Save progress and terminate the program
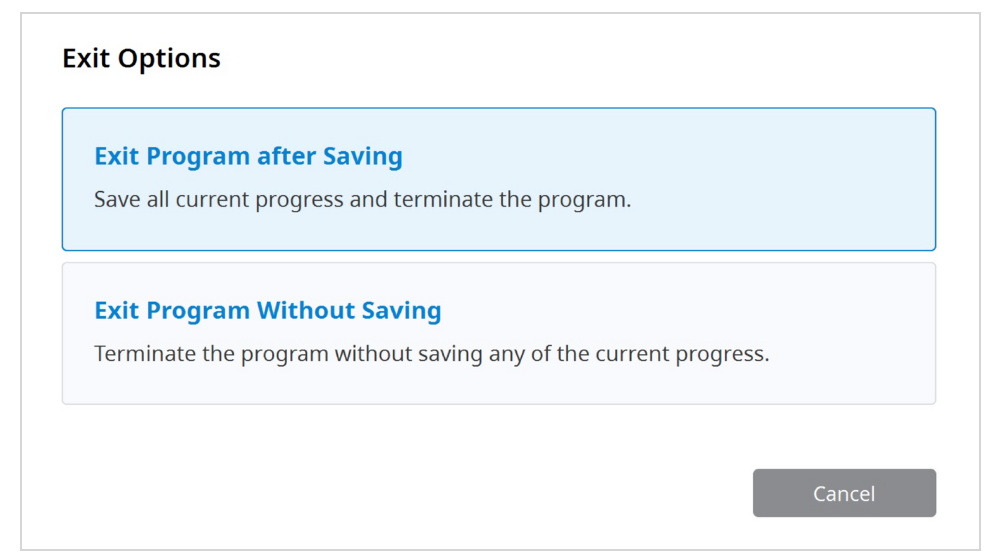 click(499, 179)
